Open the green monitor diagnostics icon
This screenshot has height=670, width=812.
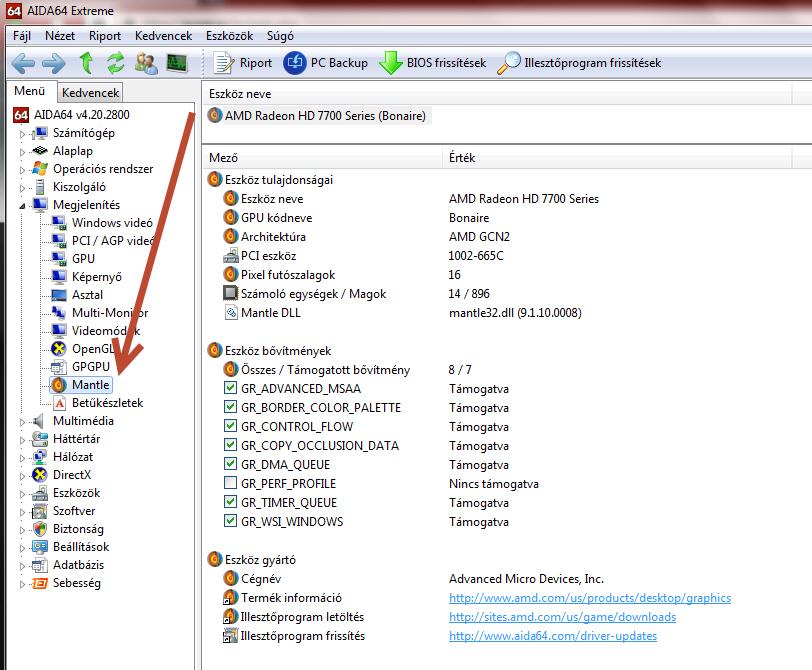[177, 63]
